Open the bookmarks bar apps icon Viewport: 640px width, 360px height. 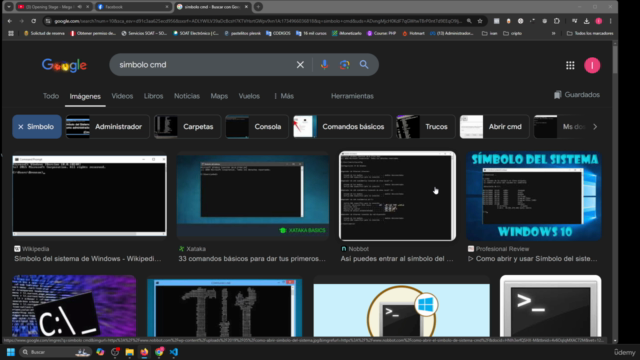point(11,33)
